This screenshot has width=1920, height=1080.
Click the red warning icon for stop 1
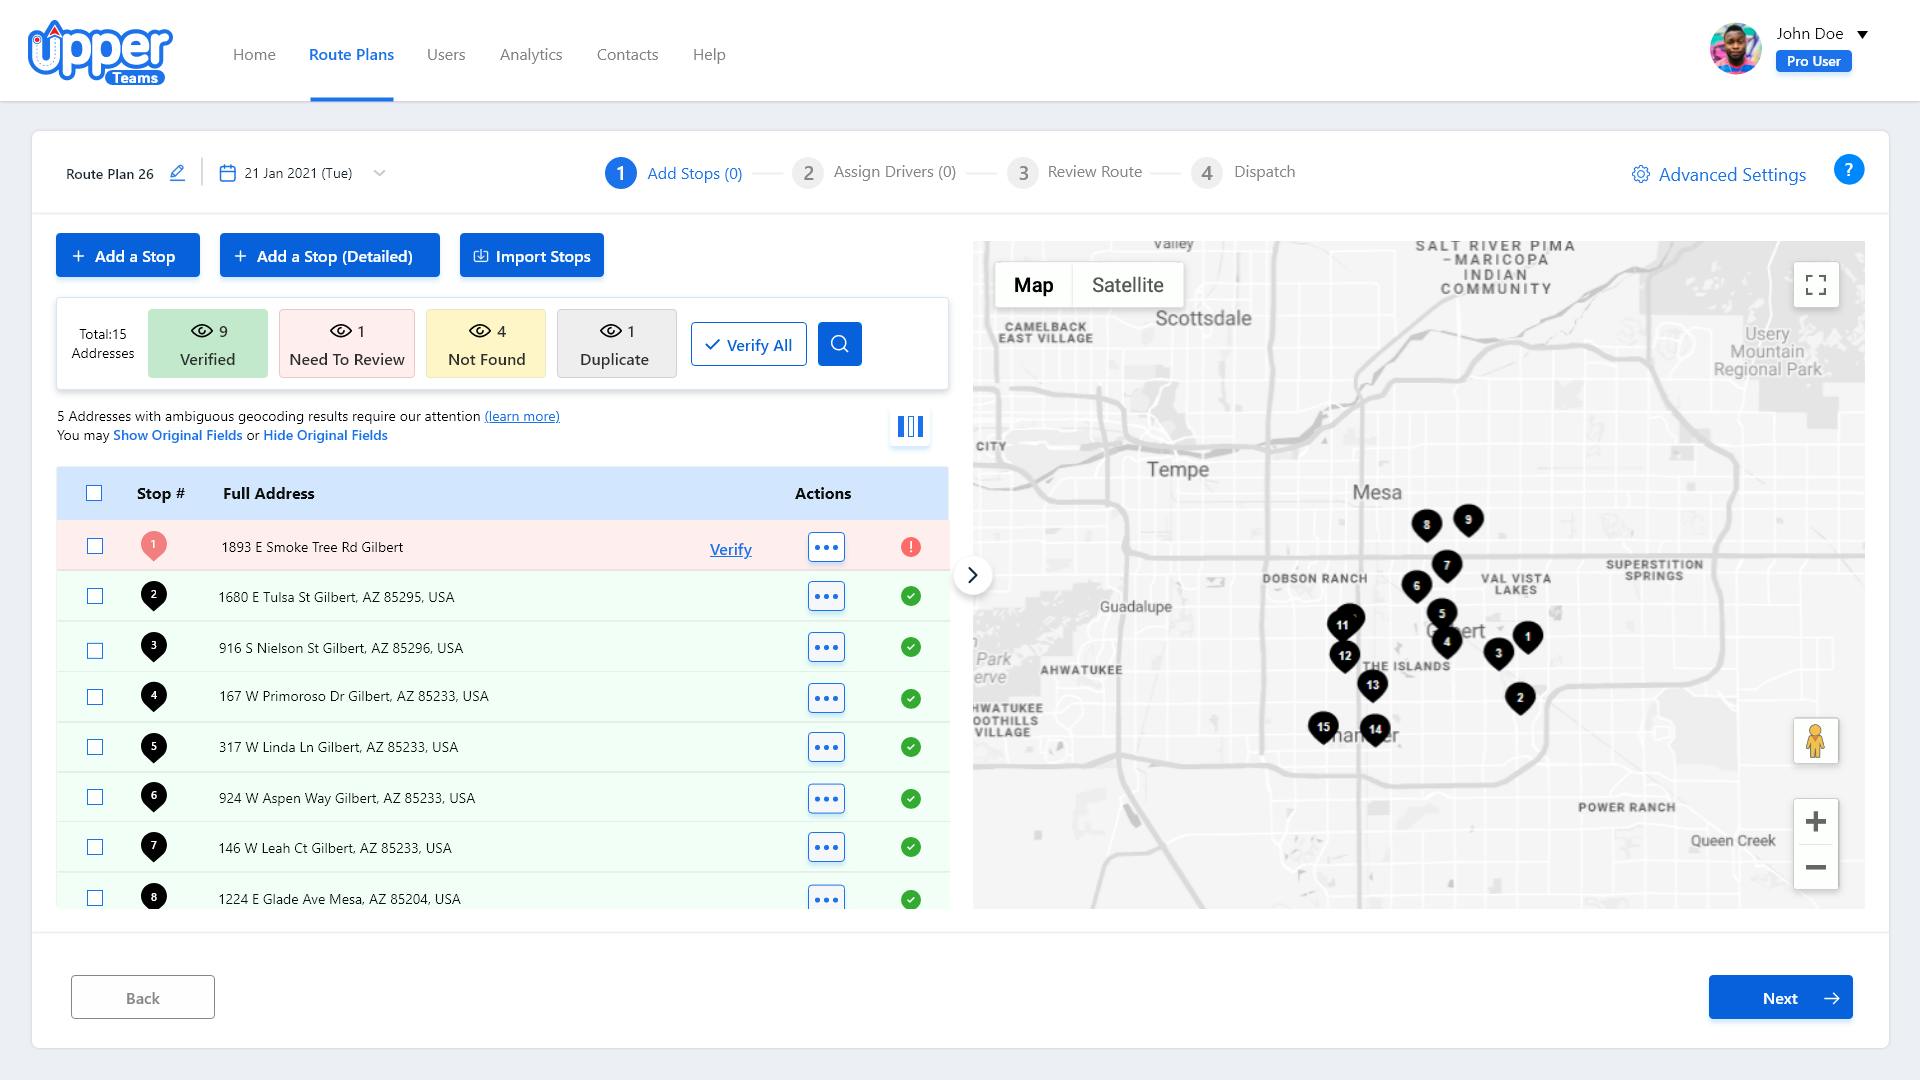pyautogui.click(x=910, y=547)
